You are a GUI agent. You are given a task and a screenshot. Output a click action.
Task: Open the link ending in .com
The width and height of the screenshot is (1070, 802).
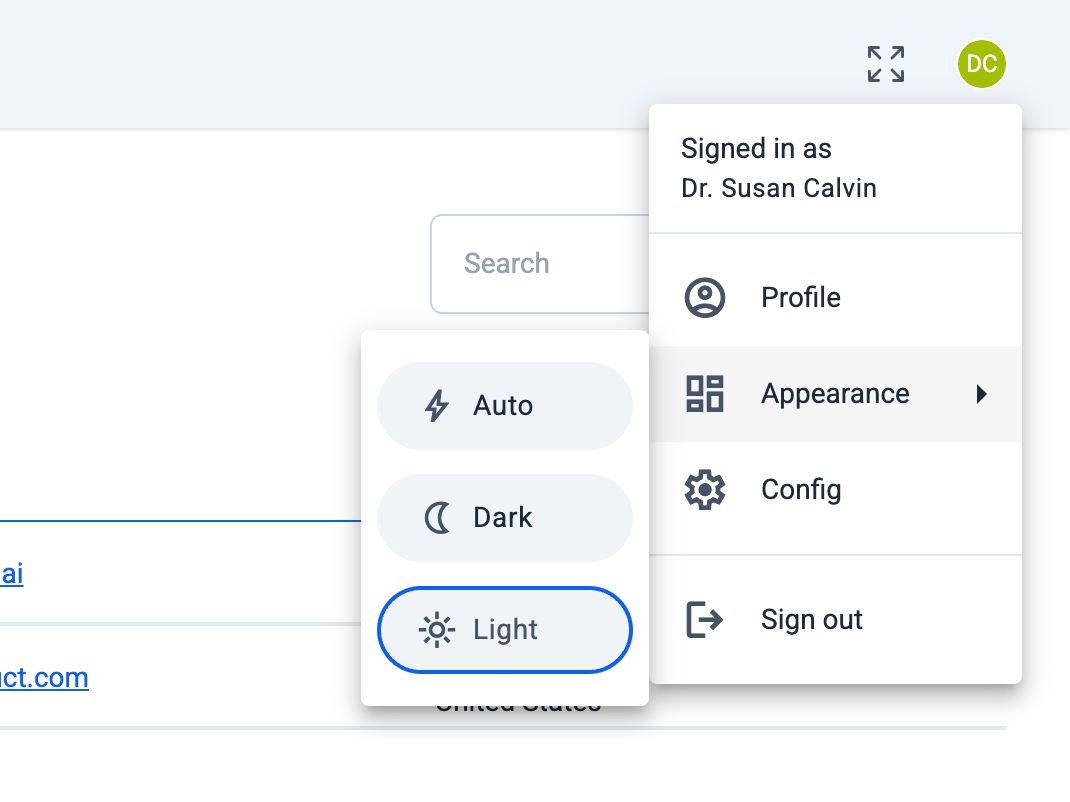44,678
